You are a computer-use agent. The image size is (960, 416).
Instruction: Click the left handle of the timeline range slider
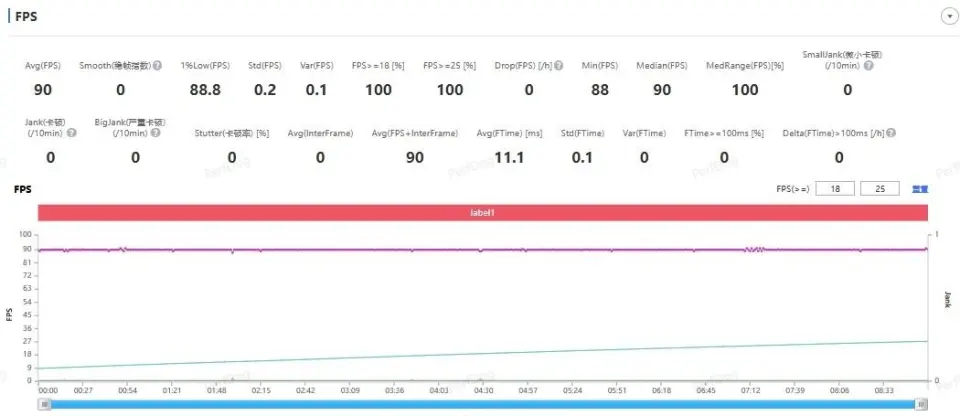coord(43,404)
